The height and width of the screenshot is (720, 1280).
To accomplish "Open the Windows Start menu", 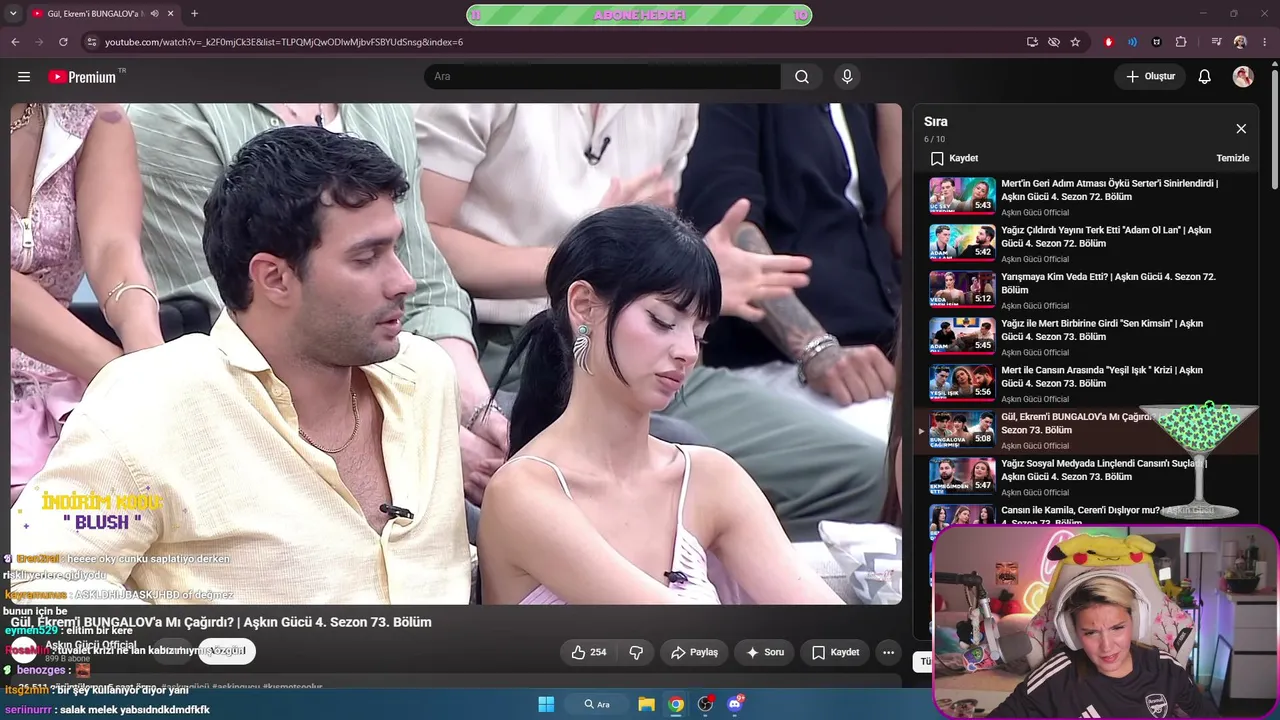I will pyautogui.click(x=546, y=704).
